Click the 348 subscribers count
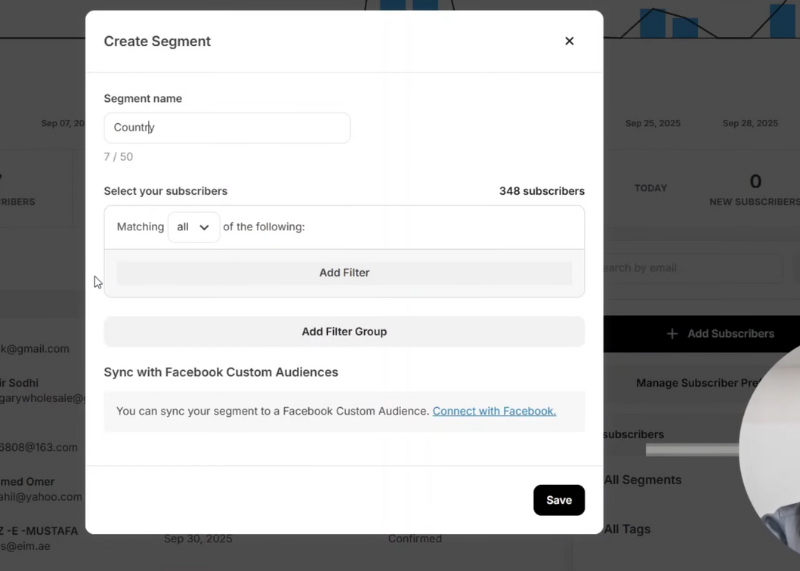800x571 pixels. click(542, 191)
